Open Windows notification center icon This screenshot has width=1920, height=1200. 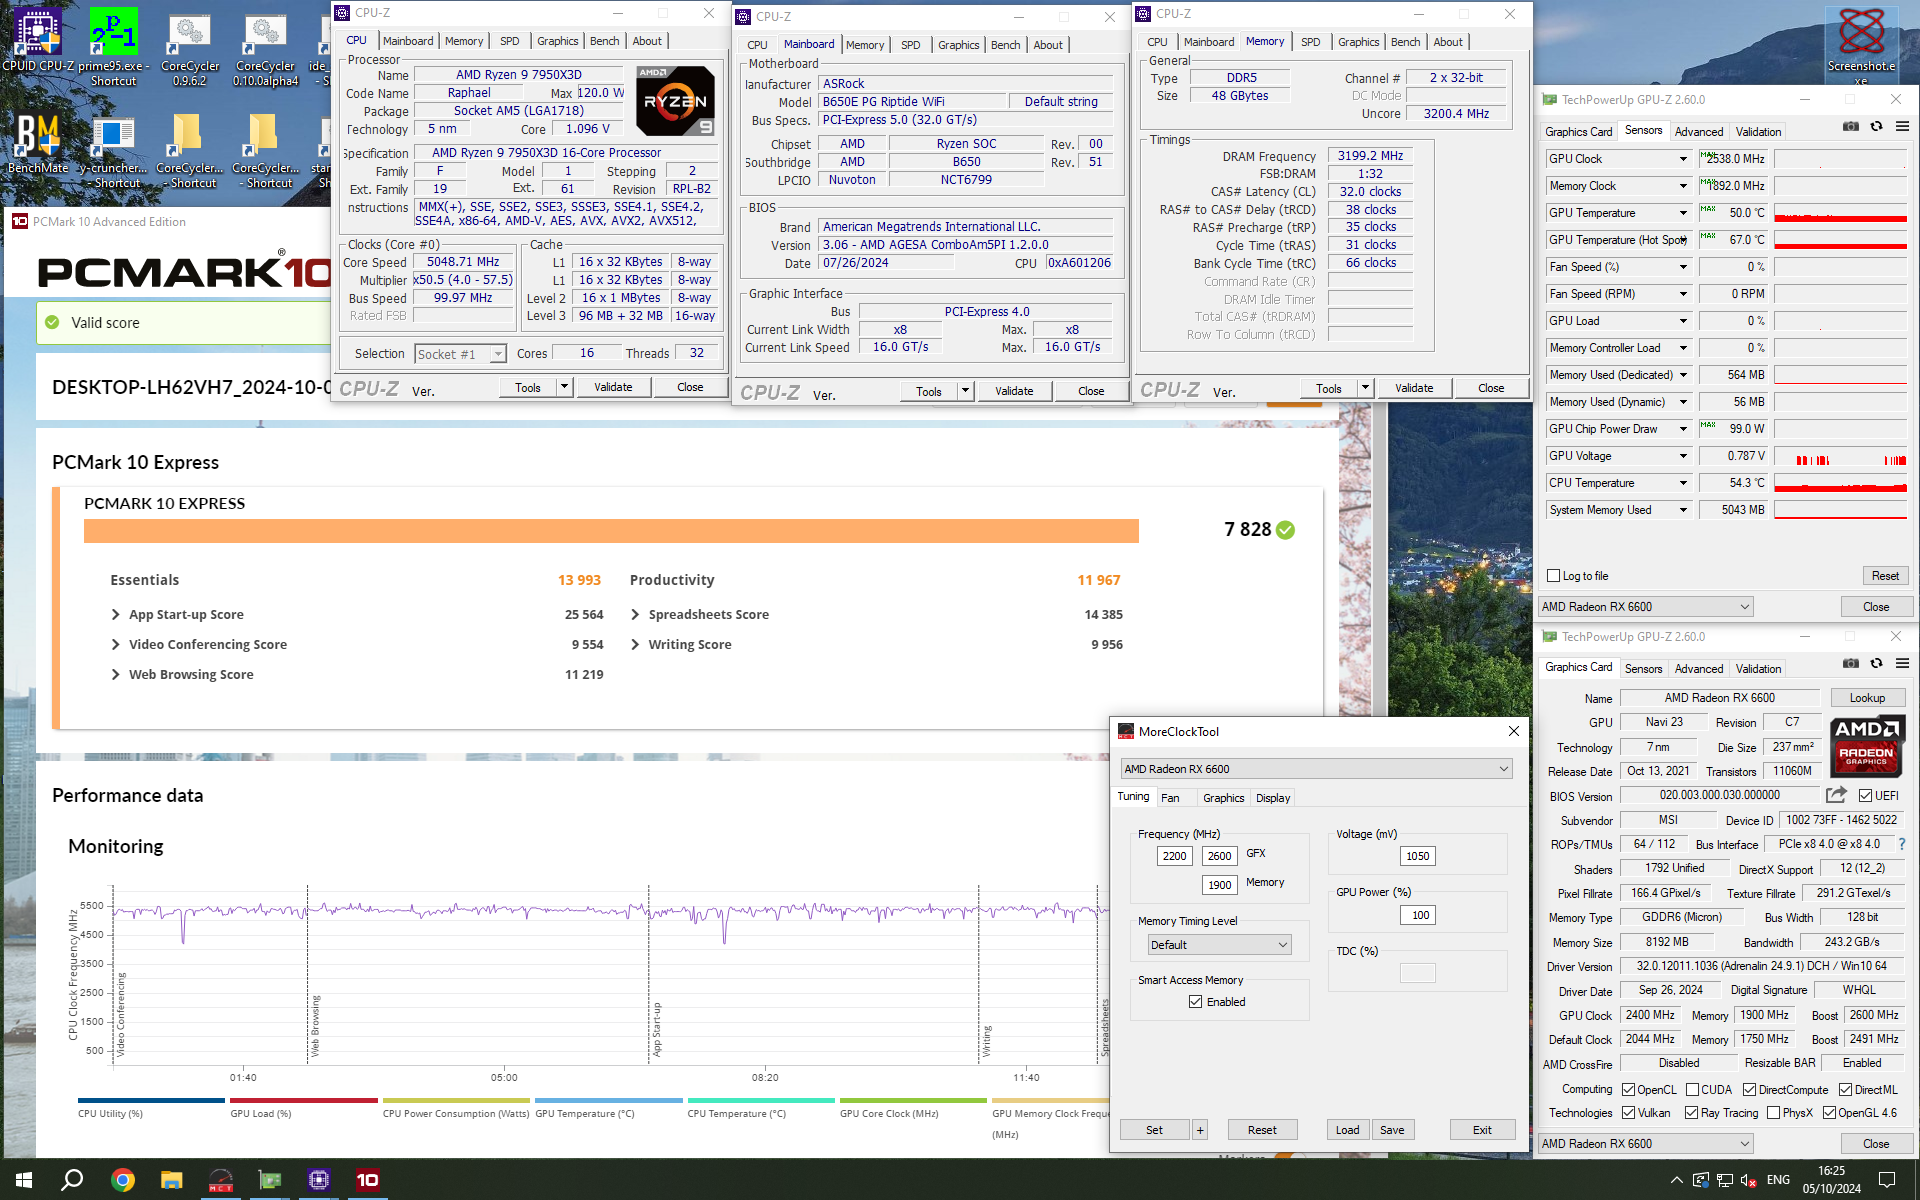(1886, 1180)
